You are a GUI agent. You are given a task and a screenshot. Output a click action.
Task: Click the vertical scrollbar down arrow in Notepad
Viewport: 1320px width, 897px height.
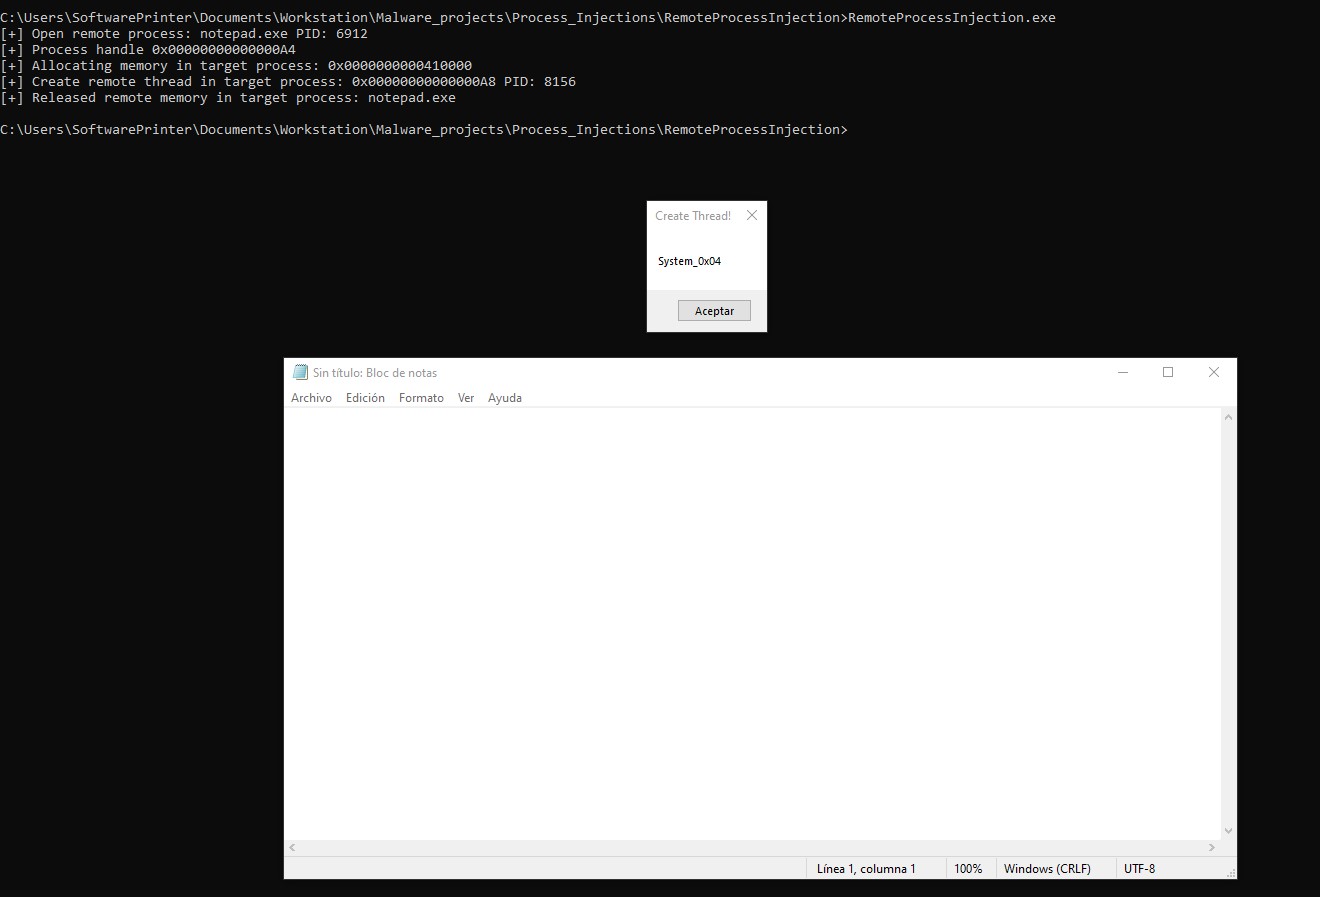(x=1229, y=831)
